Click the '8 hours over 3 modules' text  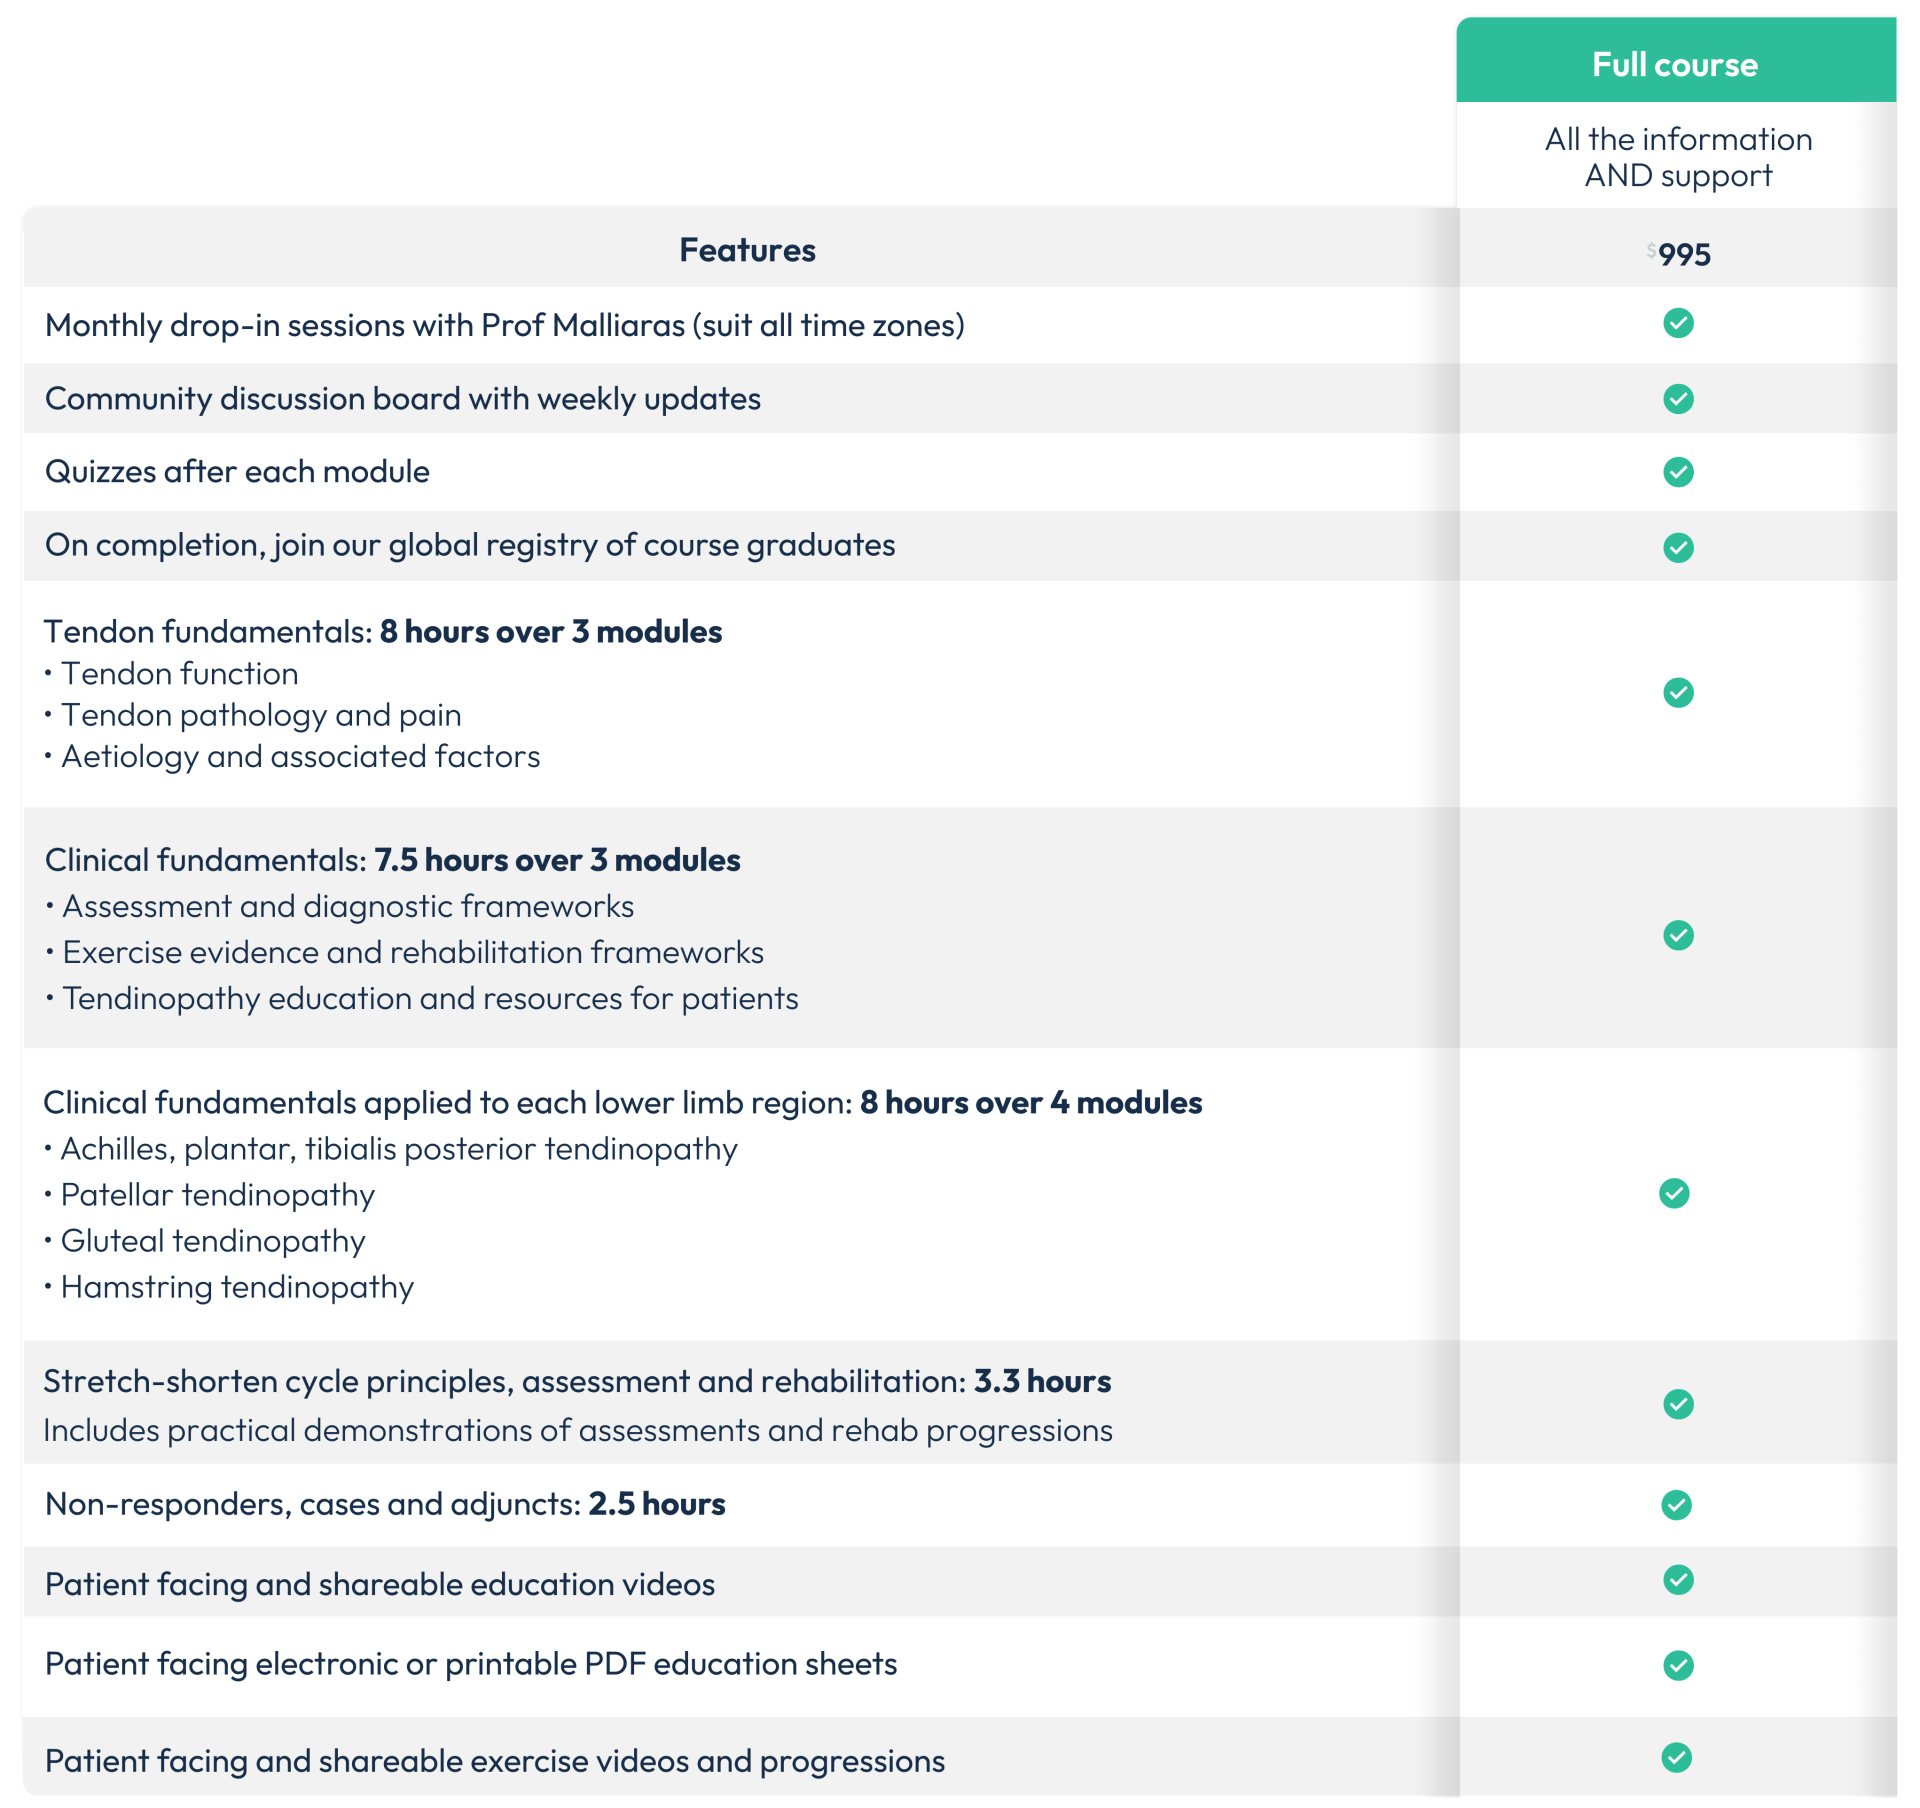[551, 632]
